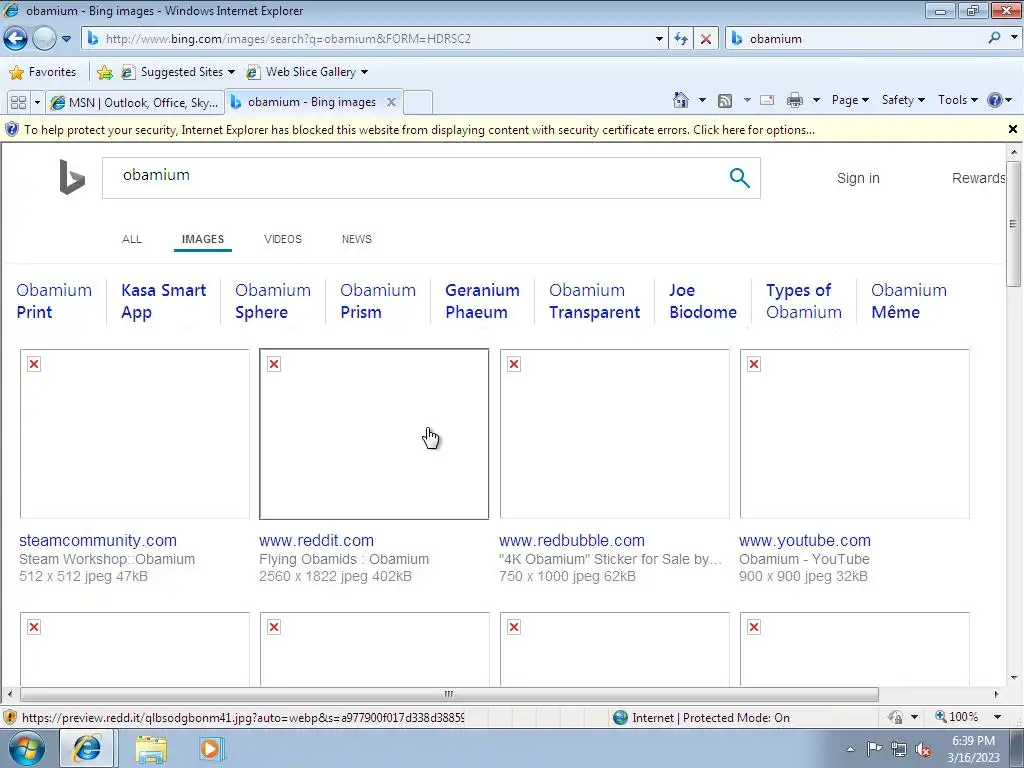Viewport: 1024px width, 768px height.
Task: Open the youtube.com image thumbnail
Action: 854,434
